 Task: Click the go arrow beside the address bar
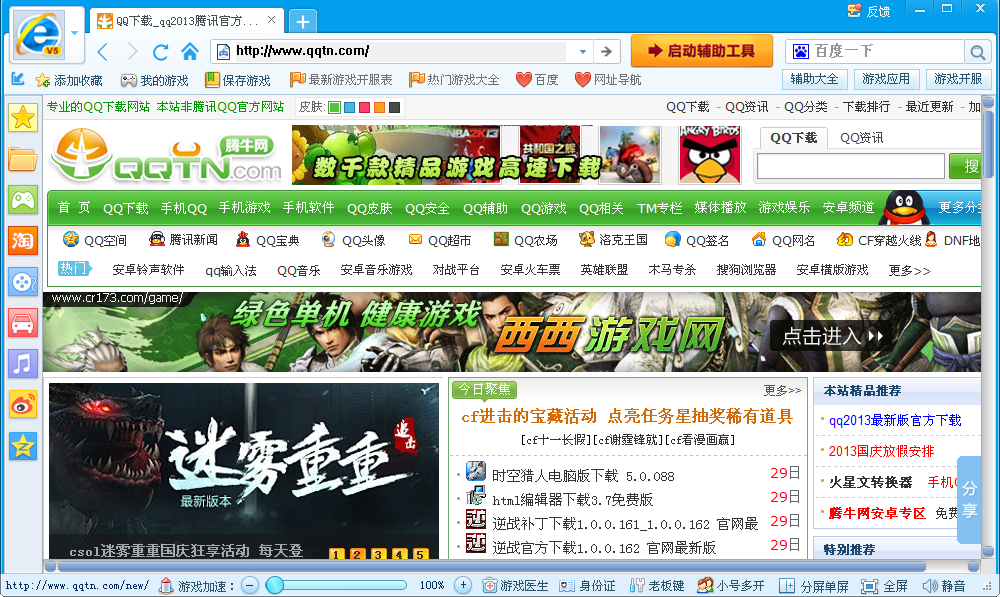(x=607, y=51)
